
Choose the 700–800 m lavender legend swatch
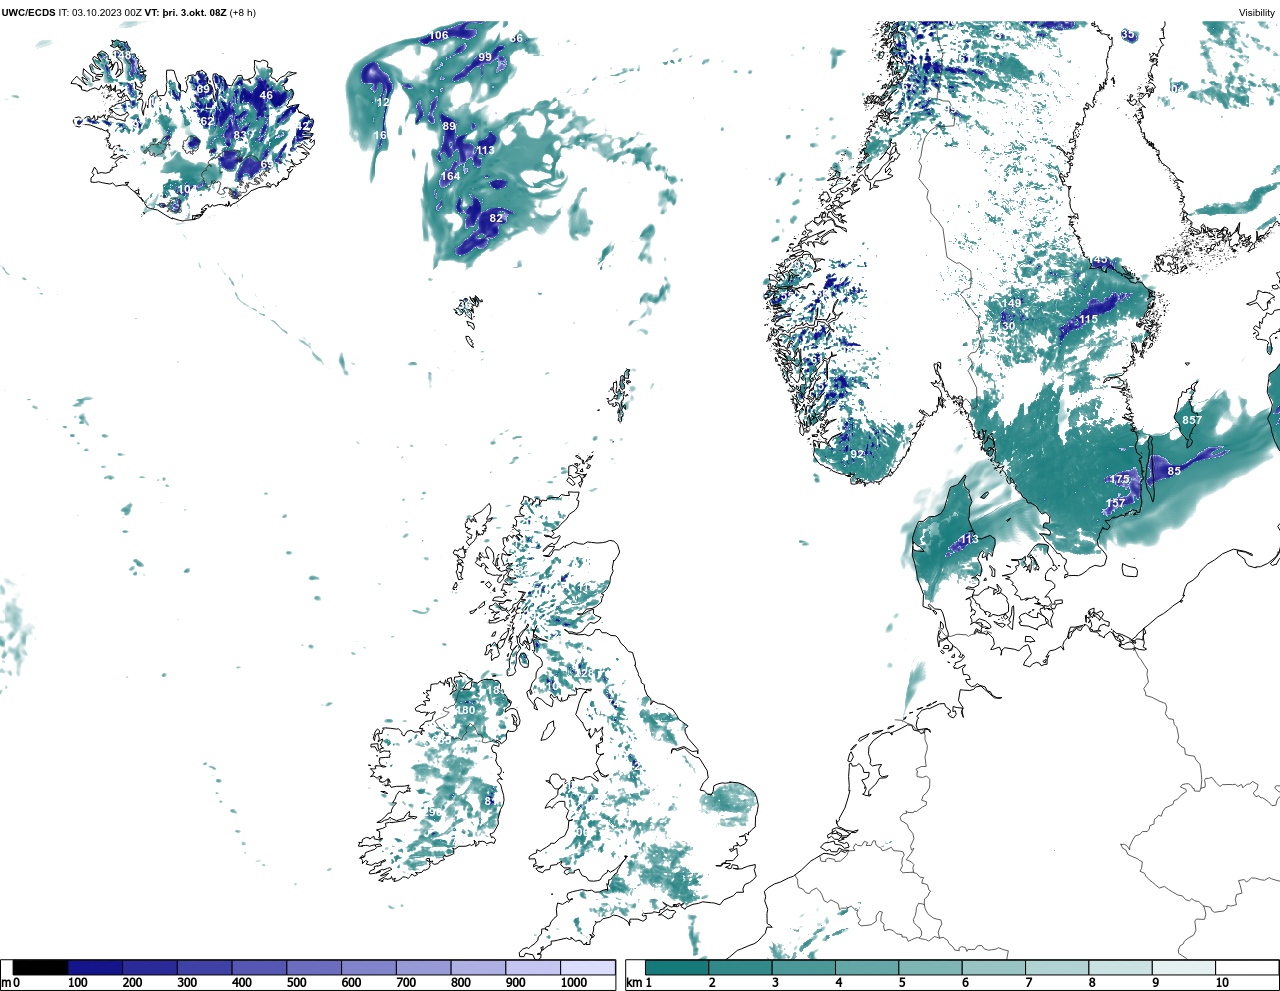[x=423, y=968]
